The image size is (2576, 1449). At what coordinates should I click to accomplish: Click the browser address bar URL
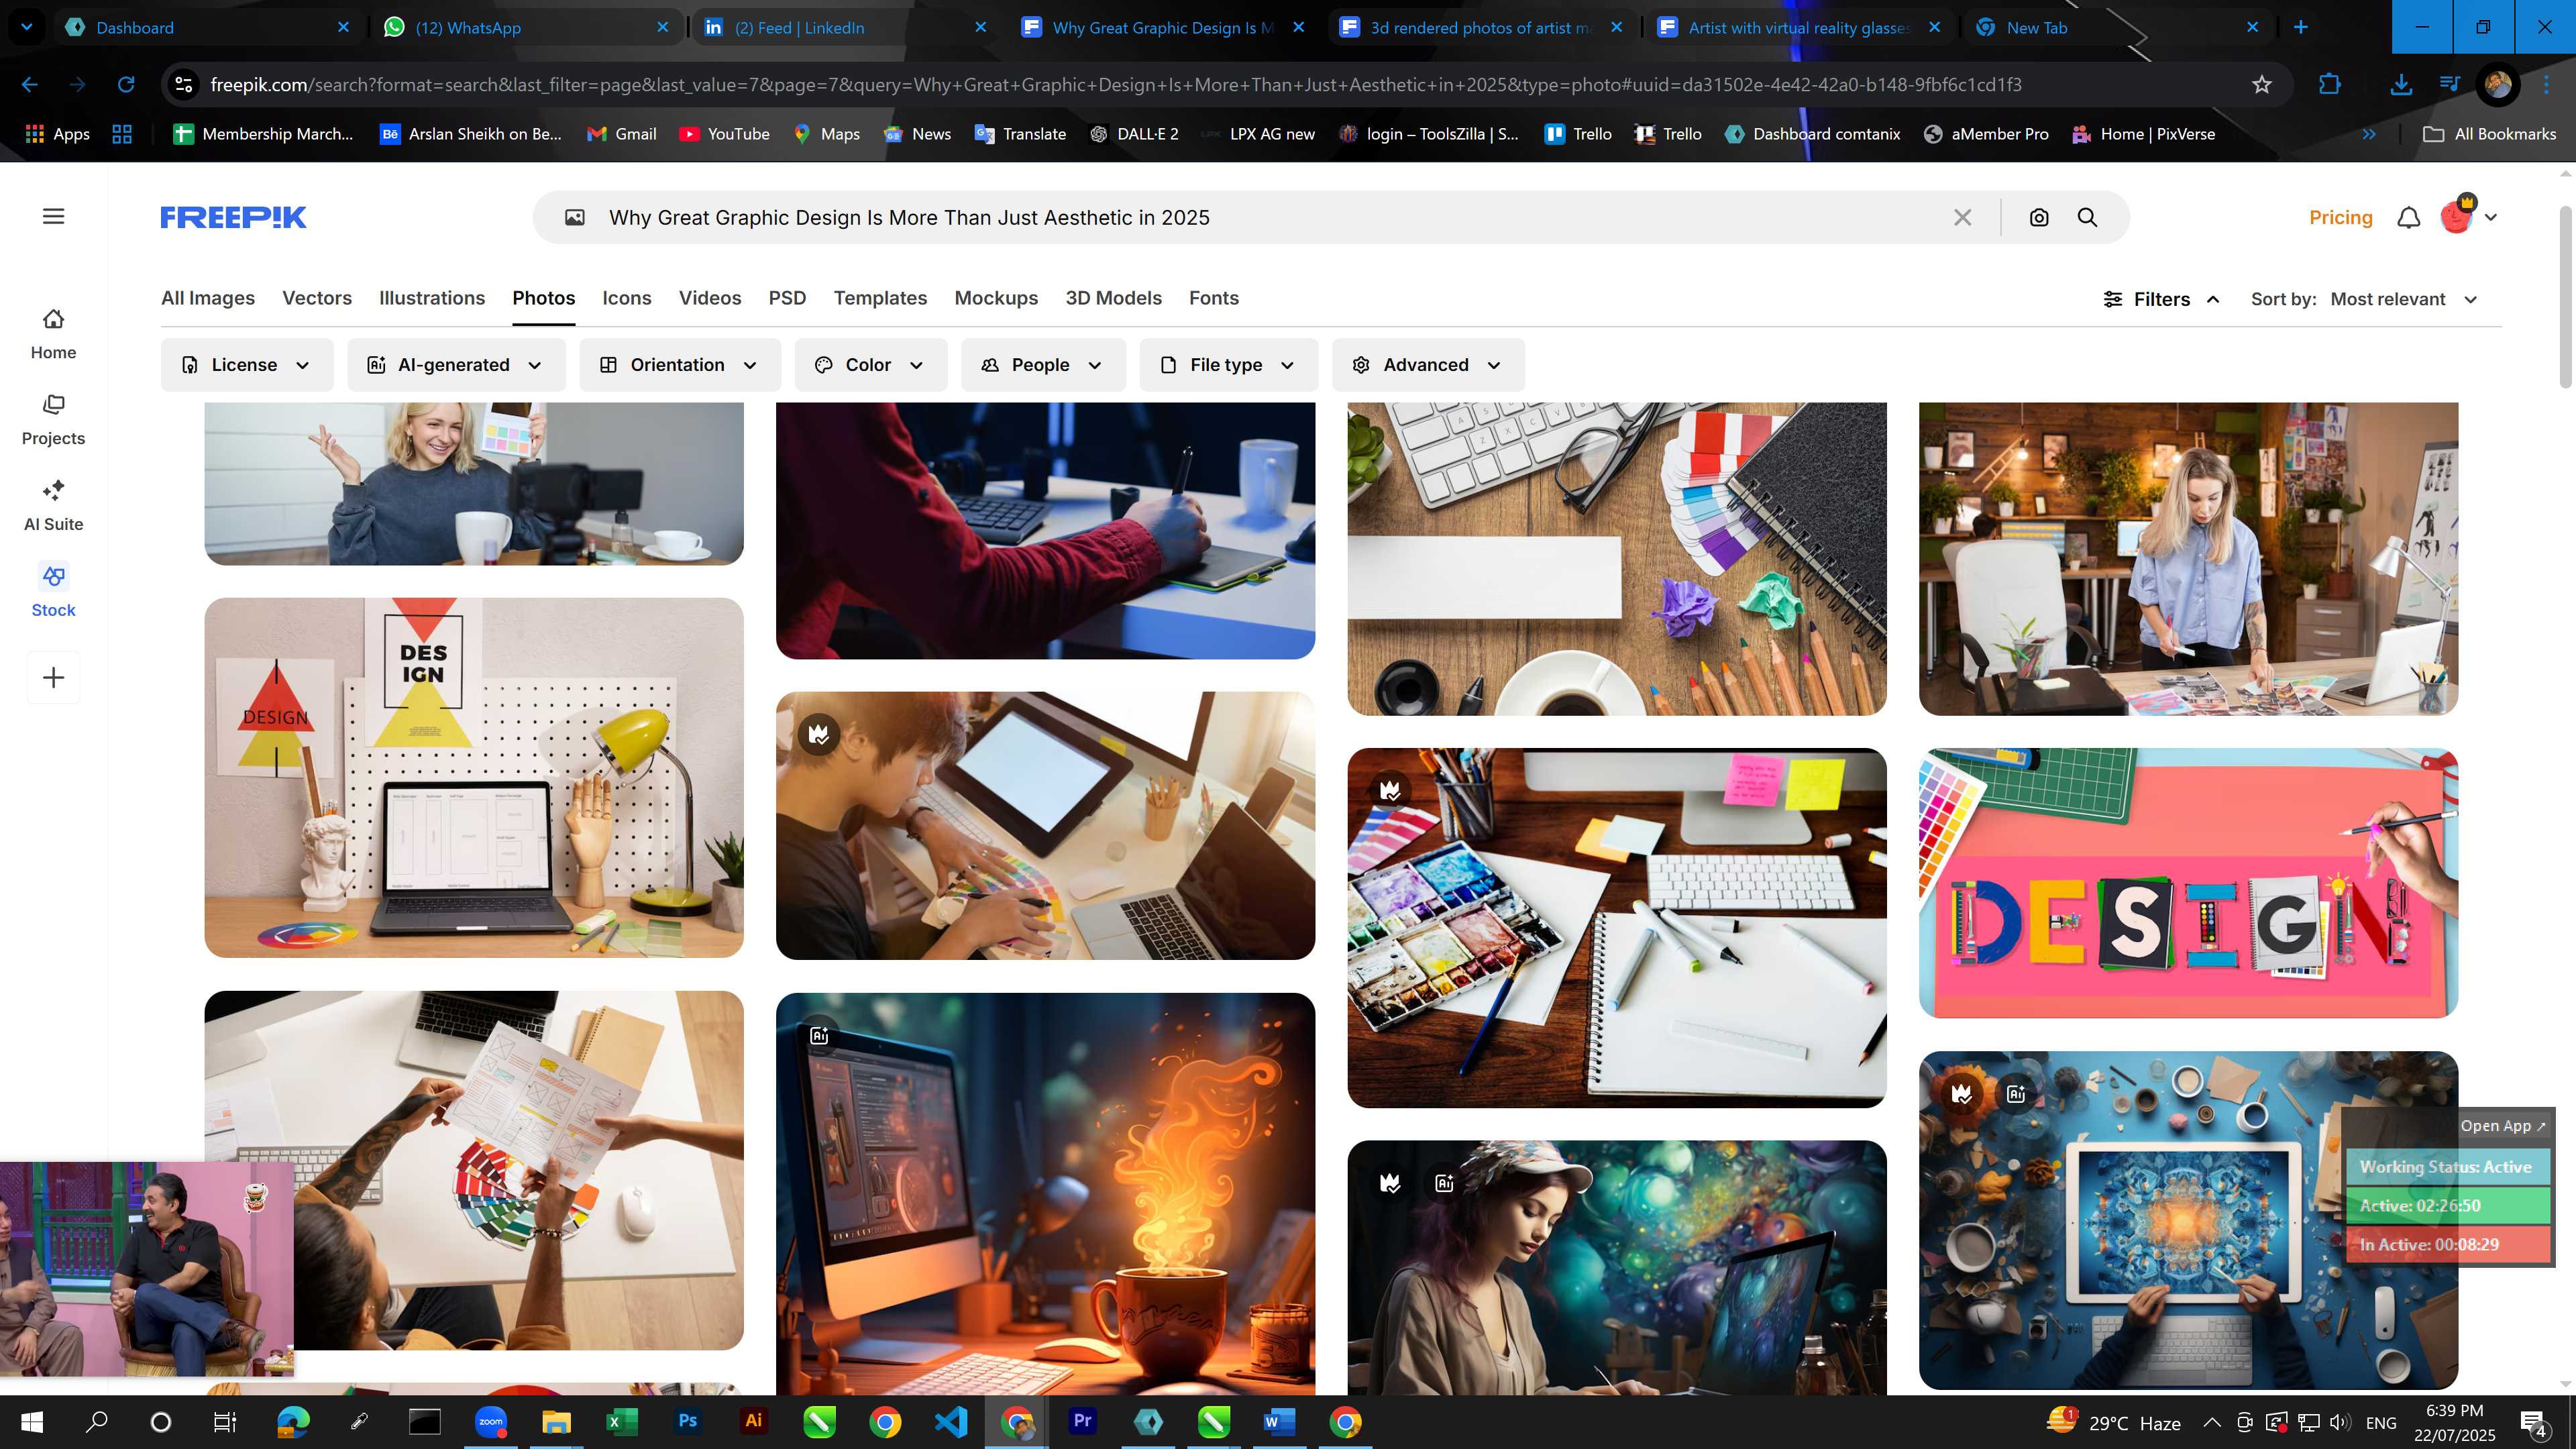(x=1116, y=85)
